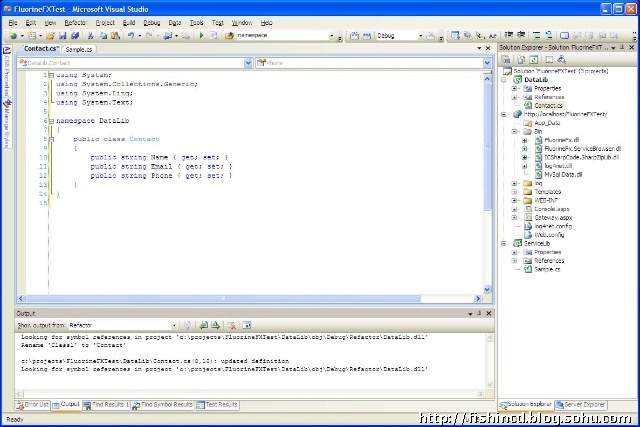Click the New Project toolbar icon
This screenshot has width=640, height=427.
pos(13,36)
